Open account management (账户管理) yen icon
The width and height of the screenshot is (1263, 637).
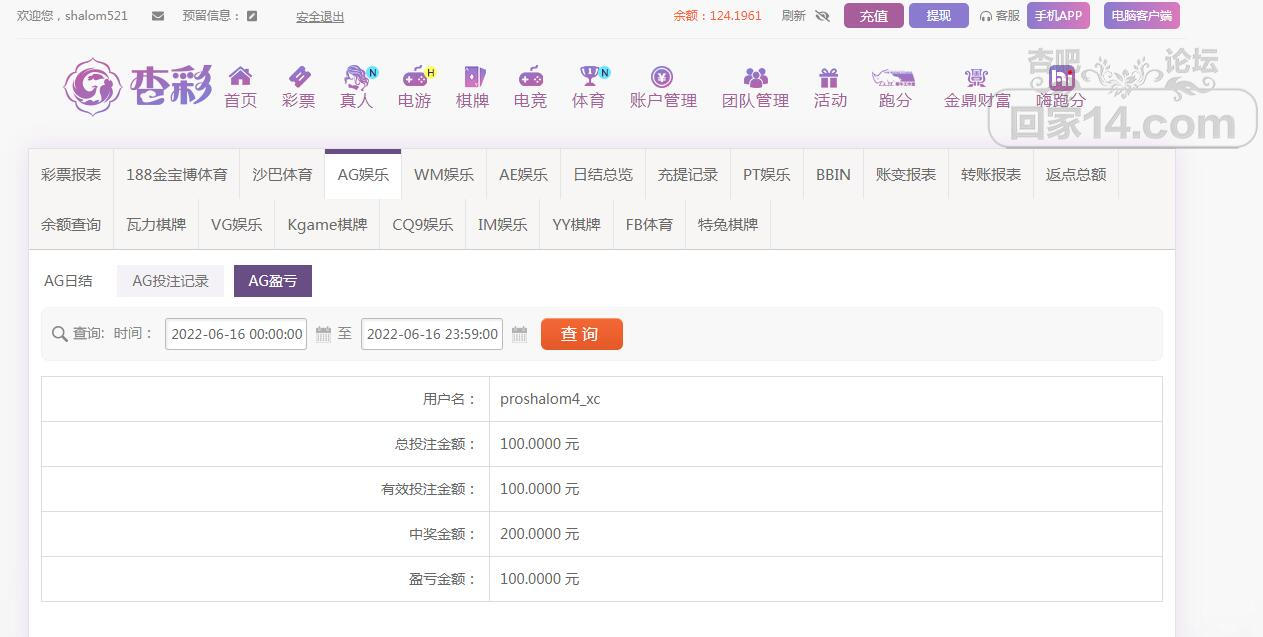662,77
